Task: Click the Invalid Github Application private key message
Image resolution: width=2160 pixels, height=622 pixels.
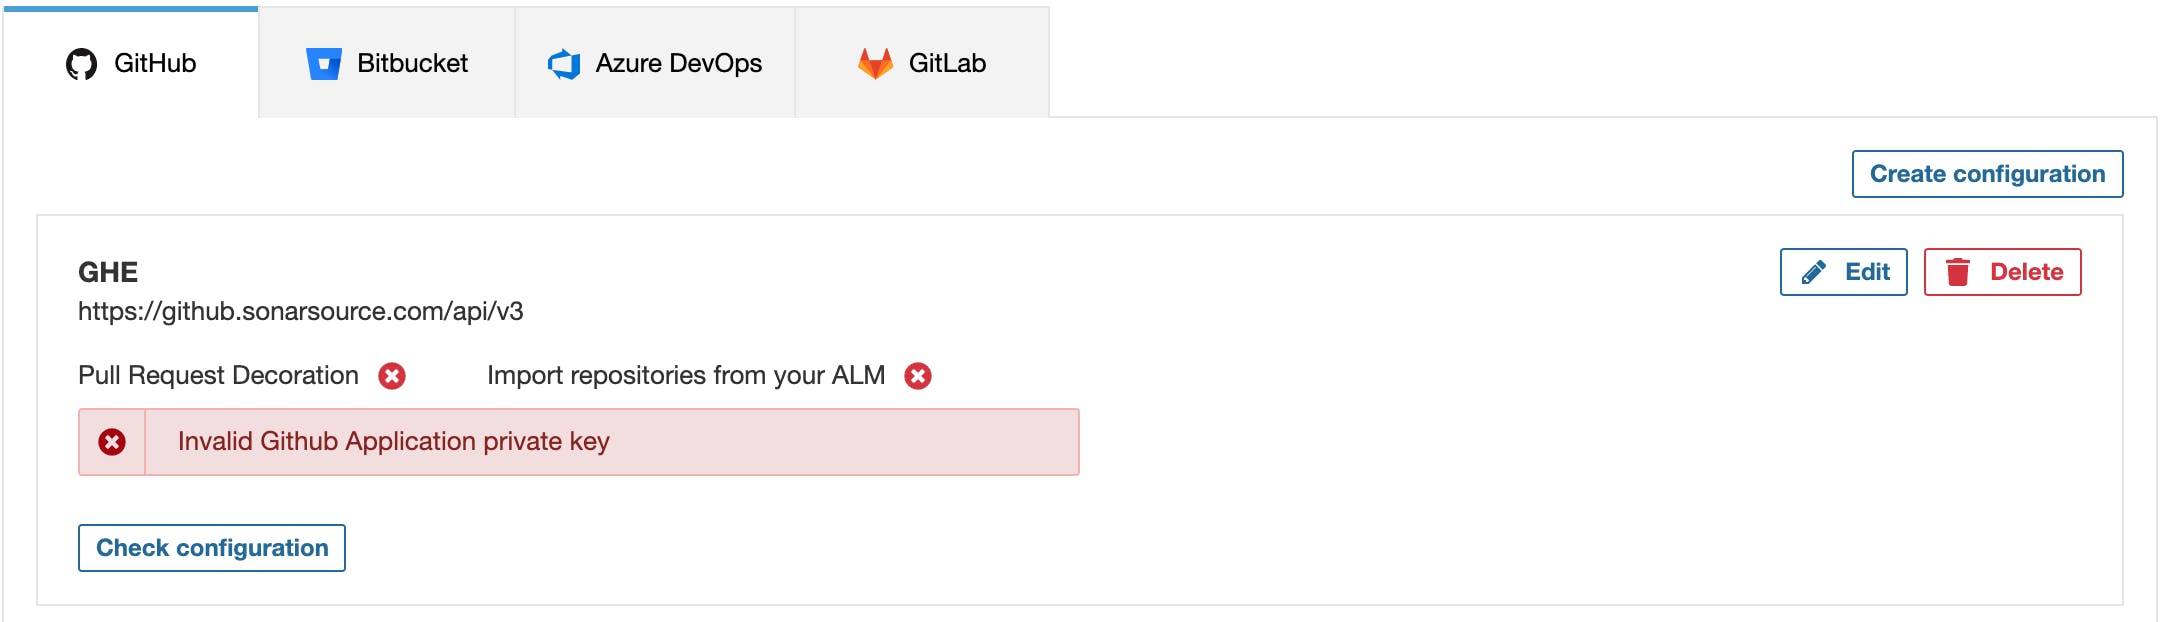Action: pos(394,442)
